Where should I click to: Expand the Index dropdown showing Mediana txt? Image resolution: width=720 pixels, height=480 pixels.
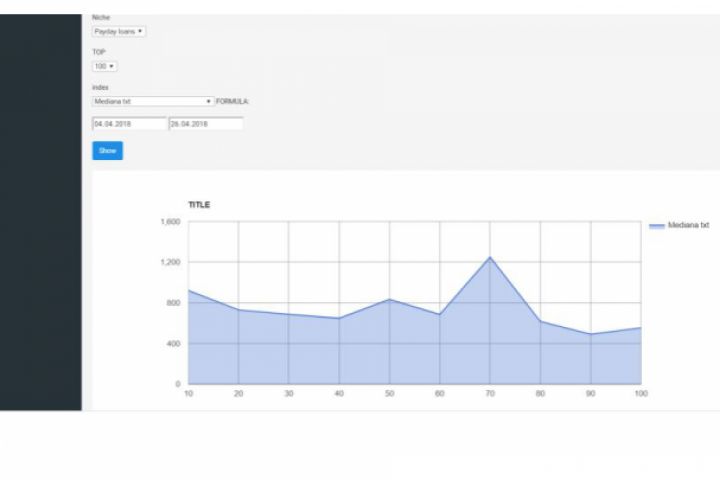[153, 101]
